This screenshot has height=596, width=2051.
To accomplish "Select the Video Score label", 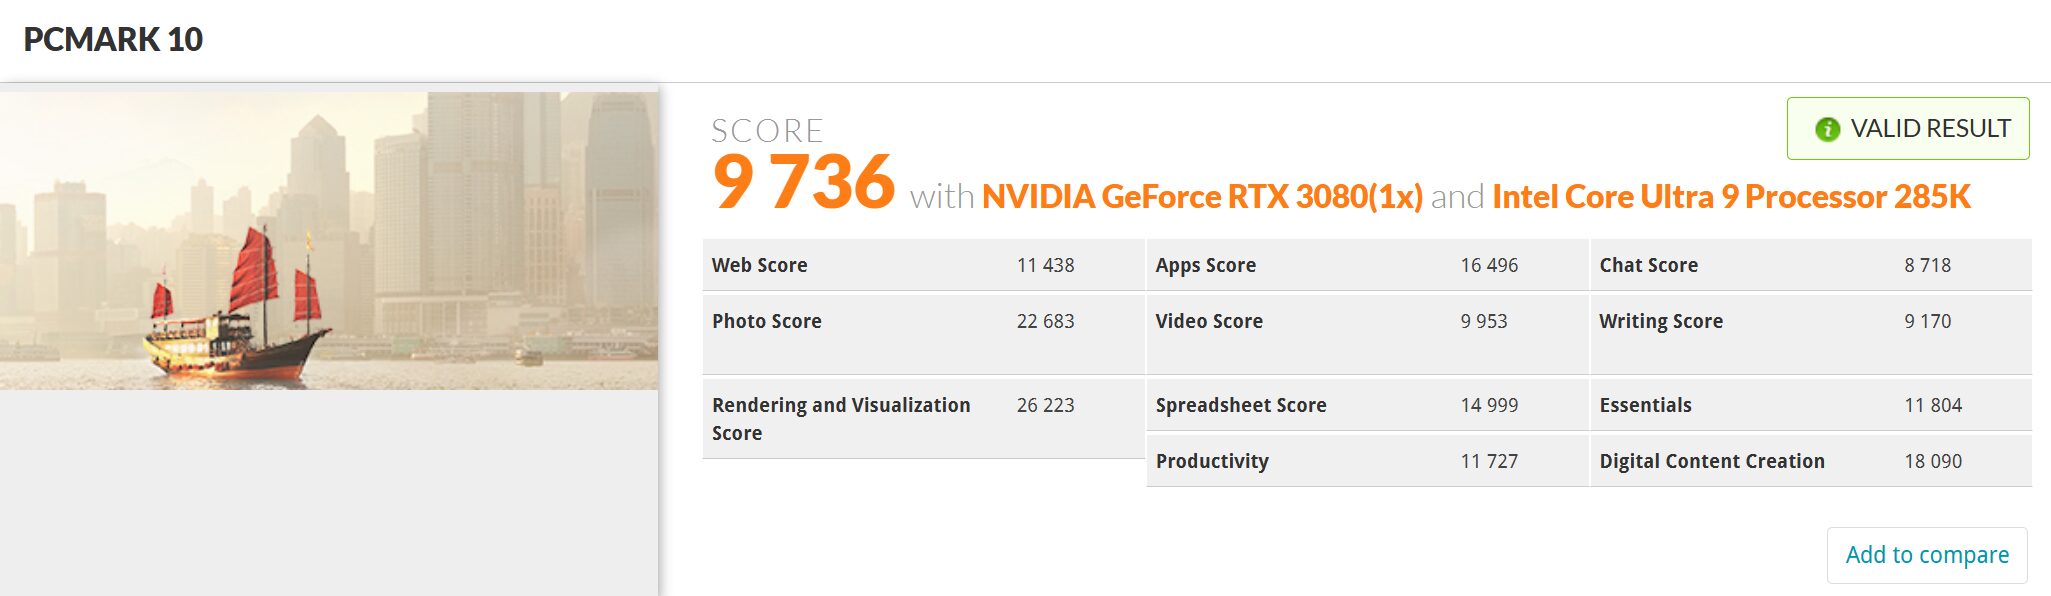I will point(1209,321).
